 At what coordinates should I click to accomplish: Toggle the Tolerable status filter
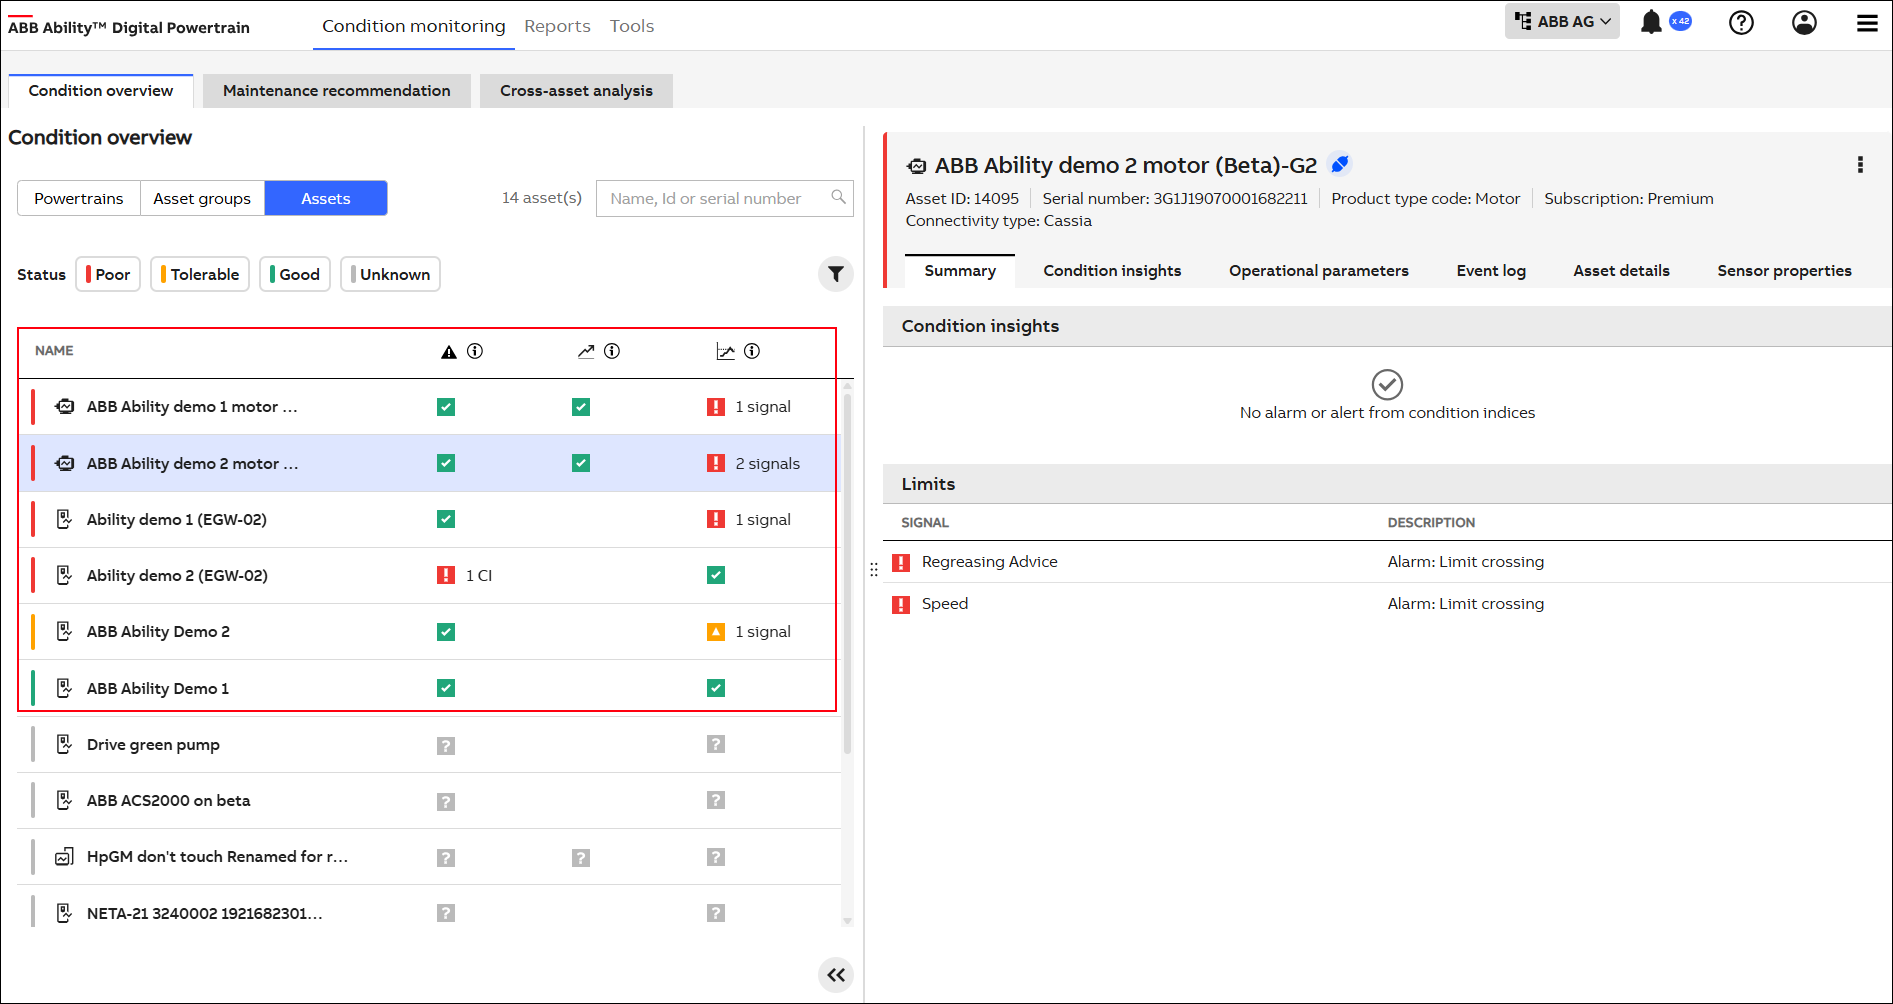point(200,274)
